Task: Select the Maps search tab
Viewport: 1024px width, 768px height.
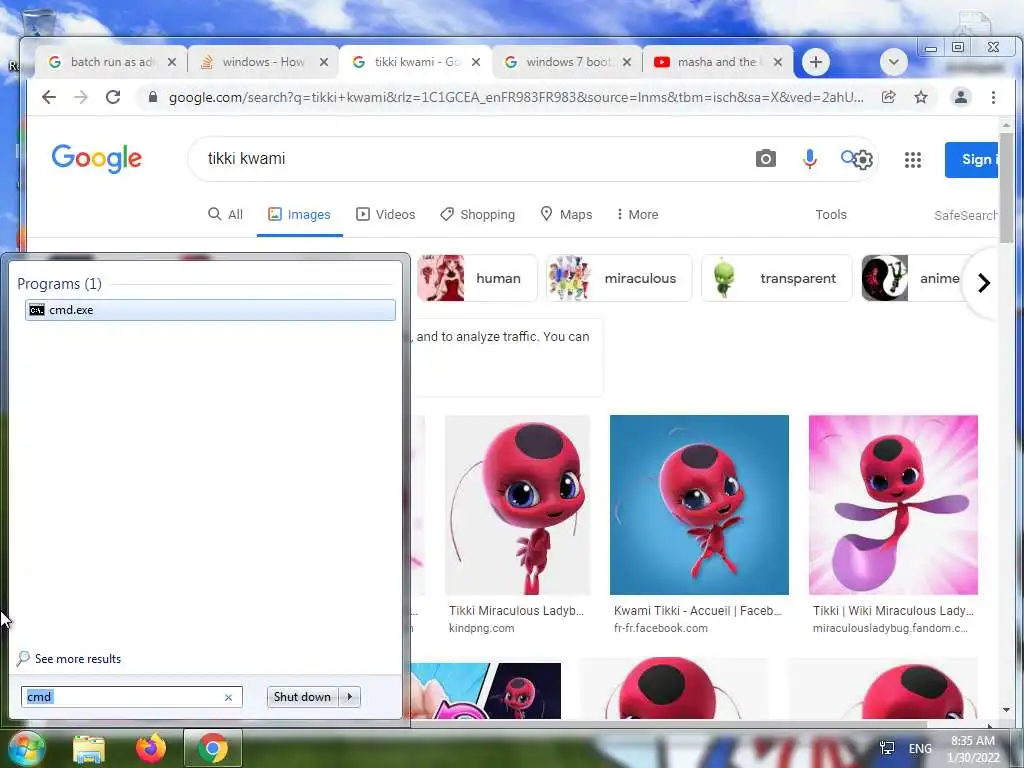Action: [x=566, y=214]
